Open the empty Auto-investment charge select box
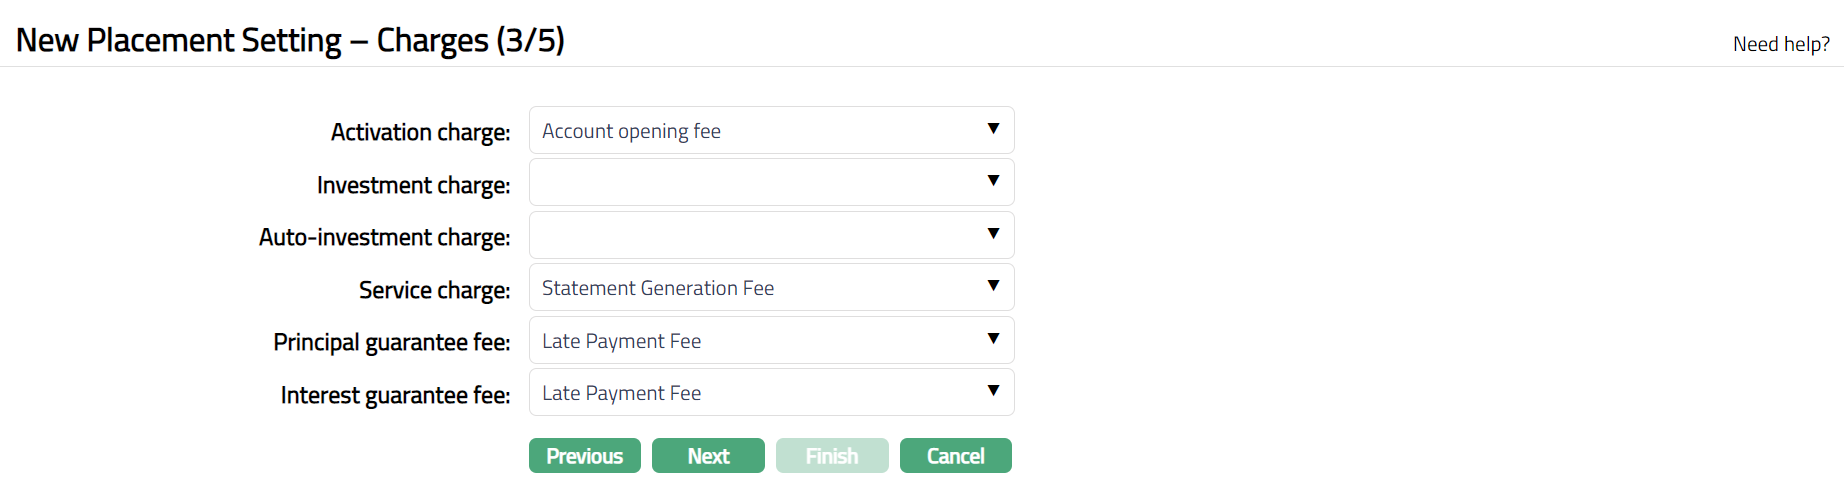Viewport: 1844px width, 493px height. pos(760,236)
